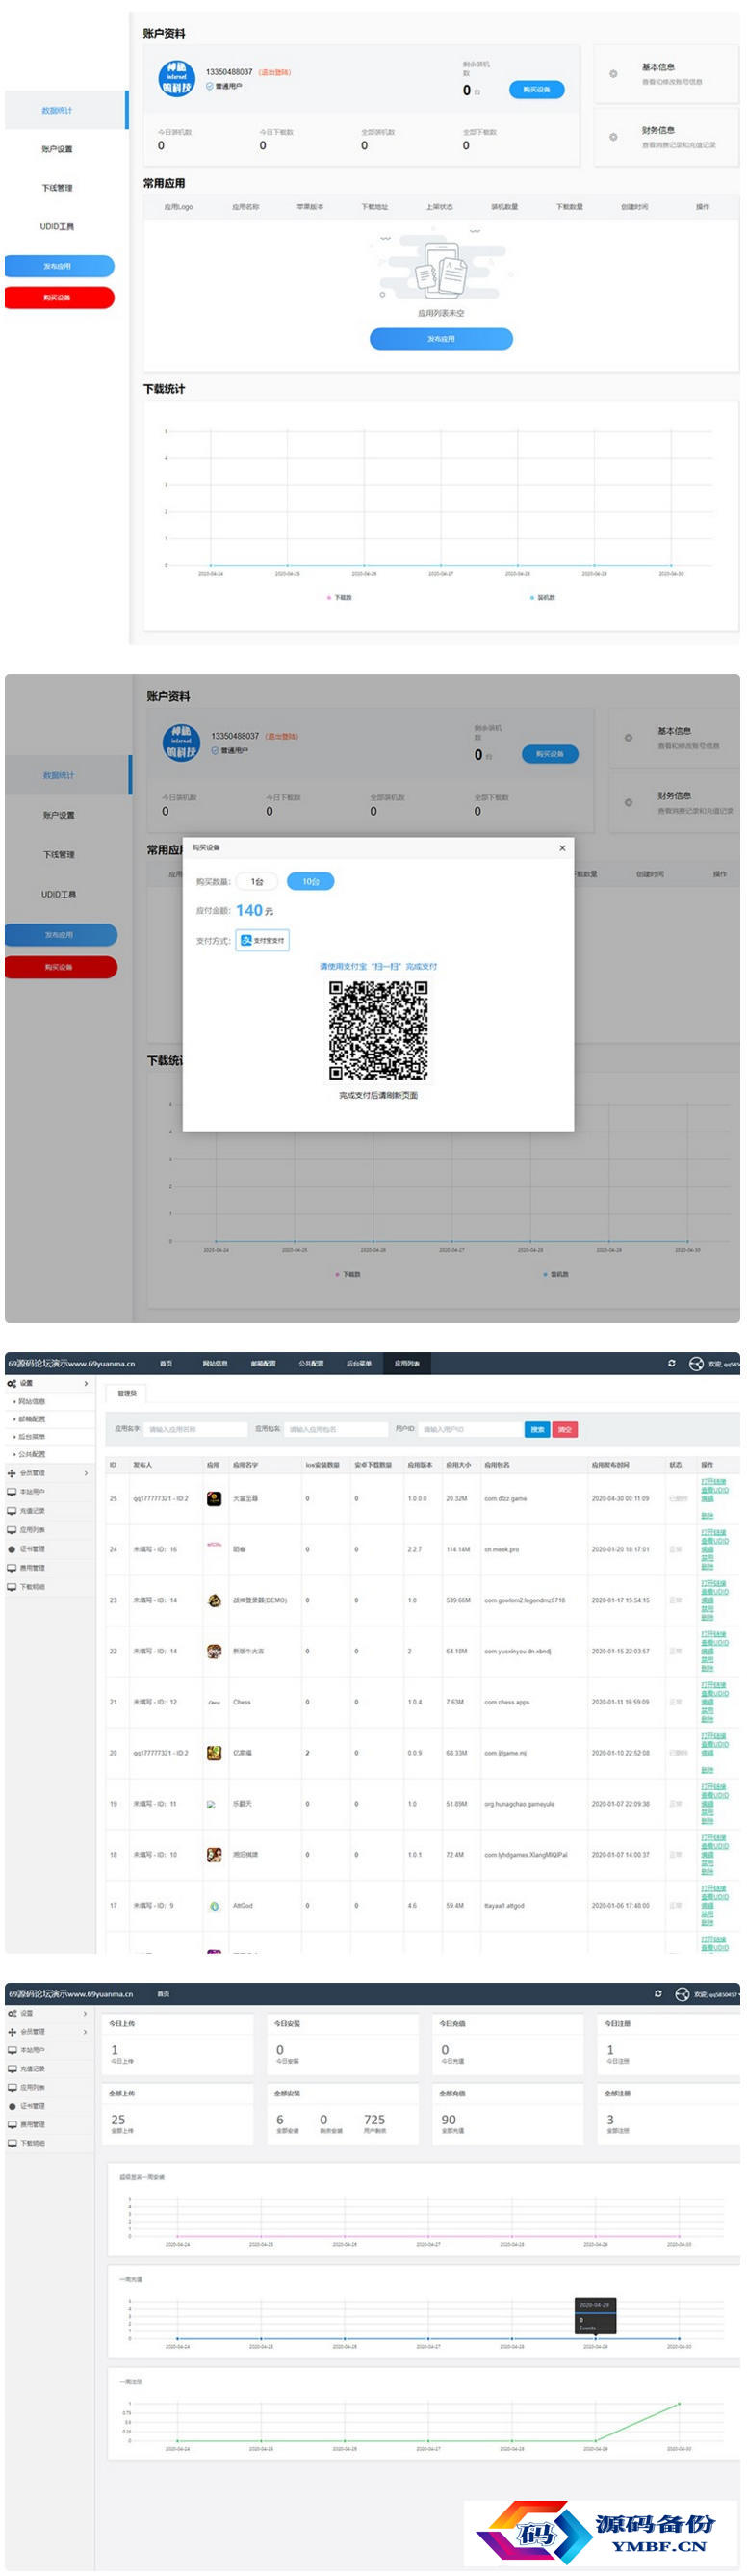
Task: Click the Alipay icon in the purchase dialog
Action: [246, 940]
